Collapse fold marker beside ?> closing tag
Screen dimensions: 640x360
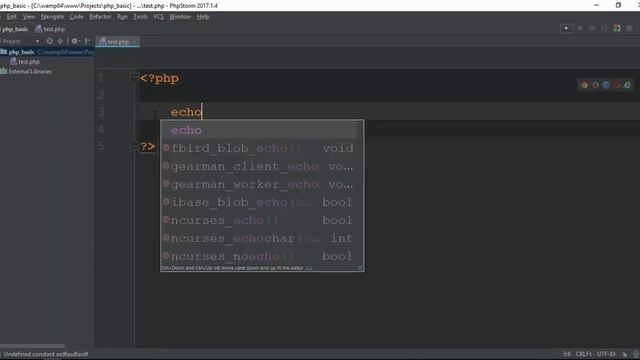coord(134,146)
